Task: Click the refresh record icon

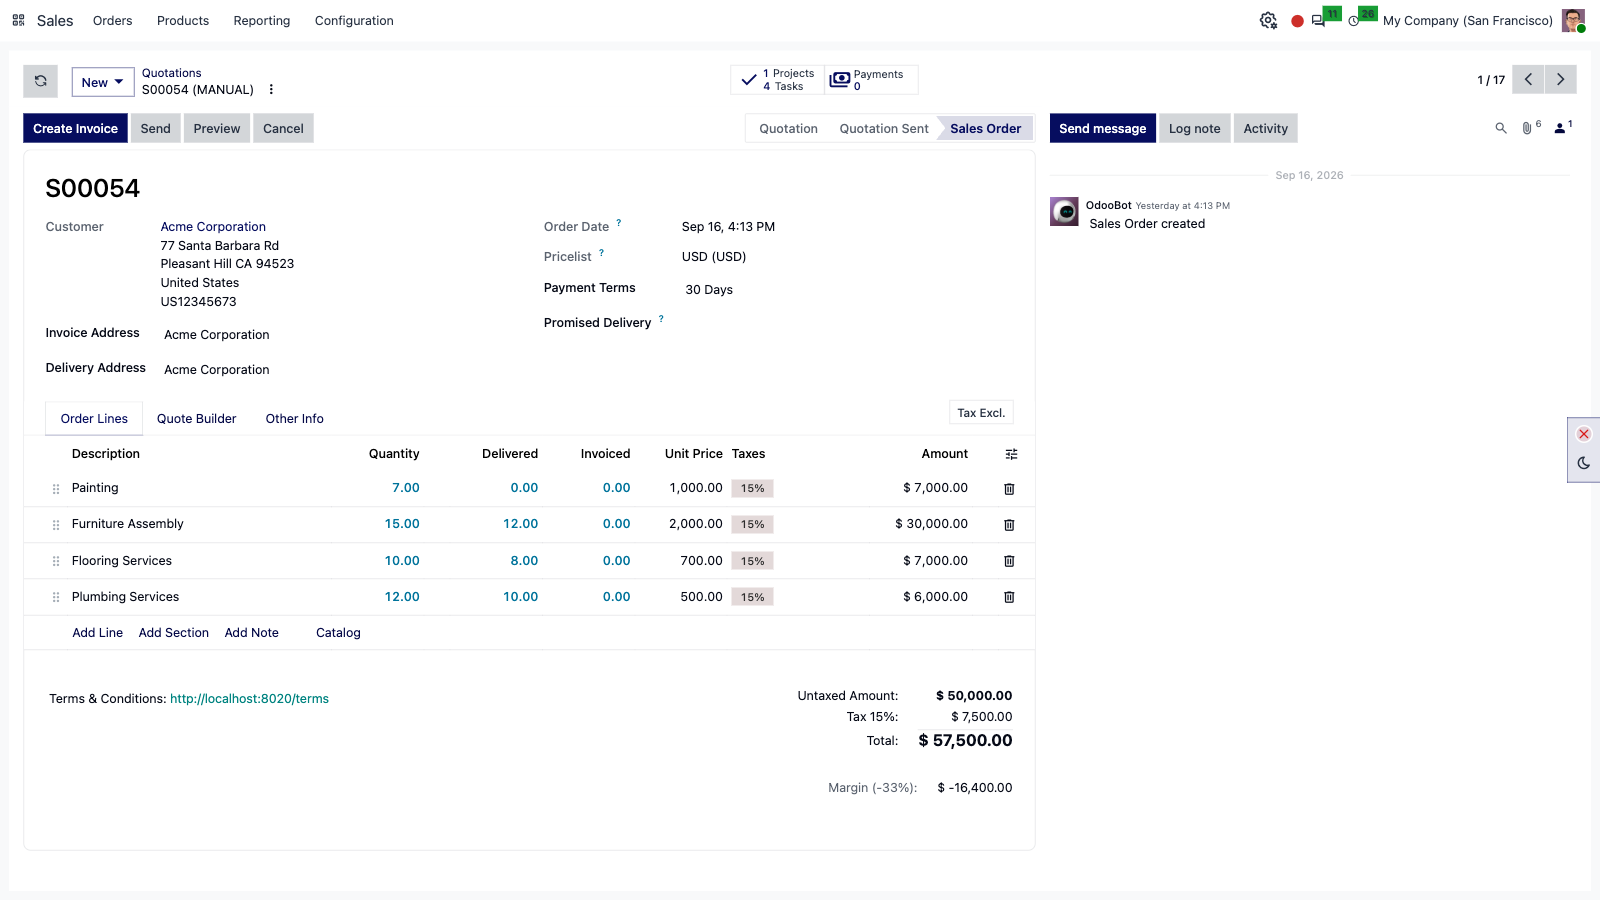Action: coord(41,82)
